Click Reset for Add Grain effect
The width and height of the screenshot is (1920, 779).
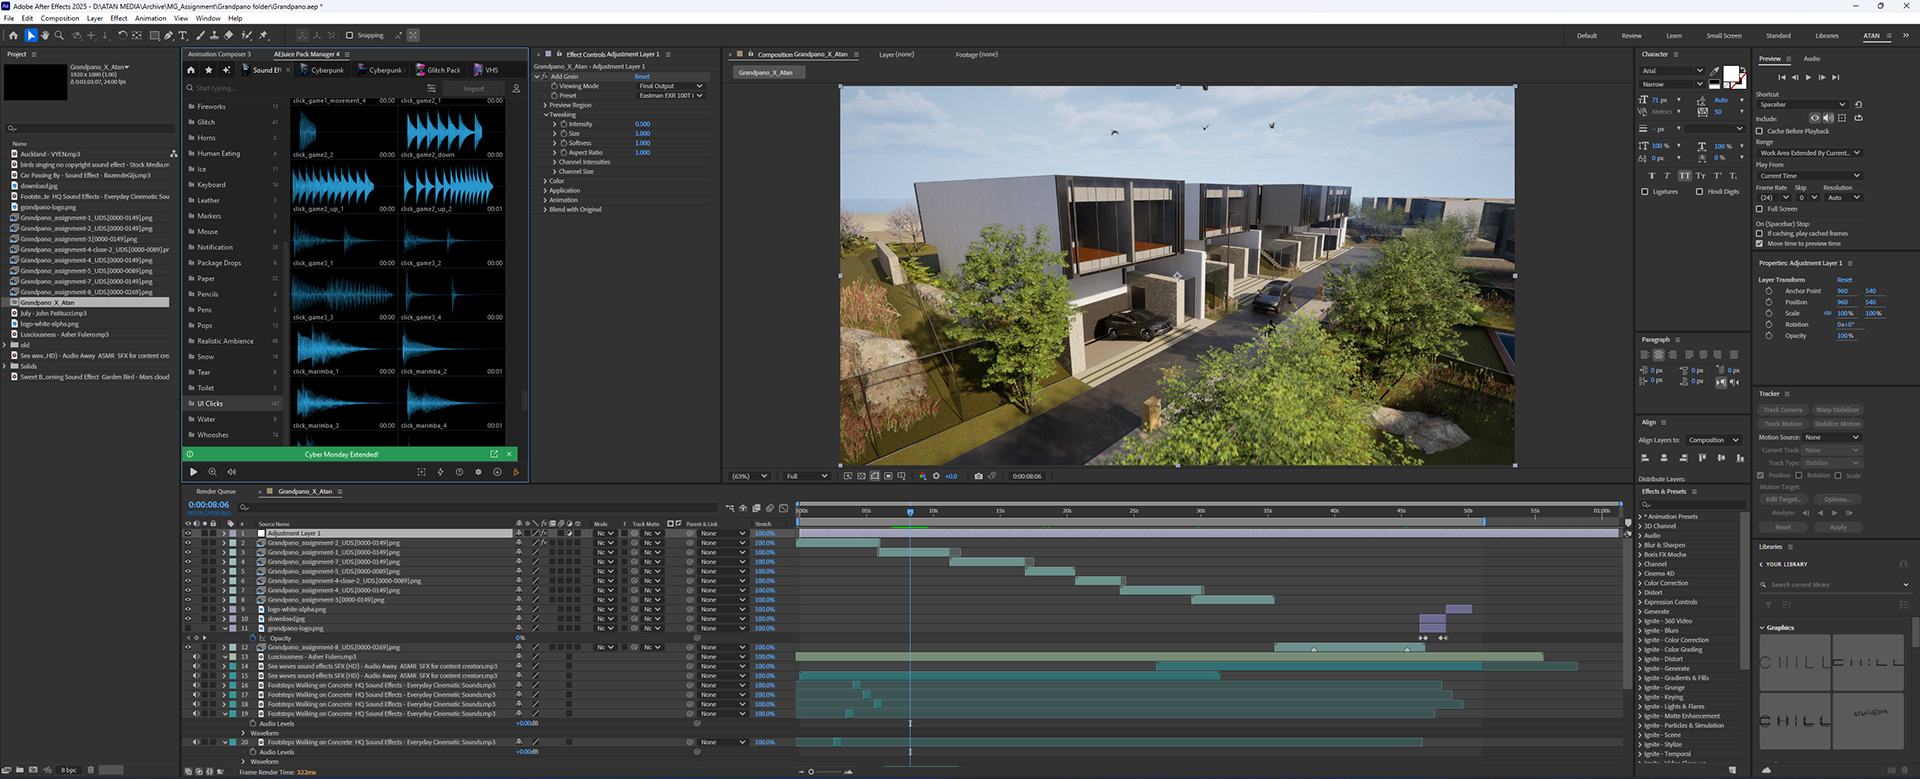click(642, 76)
